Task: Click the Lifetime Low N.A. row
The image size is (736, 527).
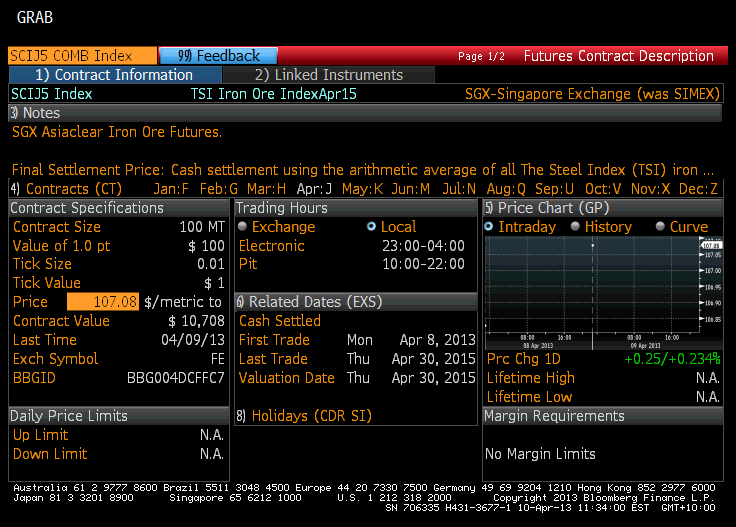Action: pyautogui.click(x=603, y=397)
